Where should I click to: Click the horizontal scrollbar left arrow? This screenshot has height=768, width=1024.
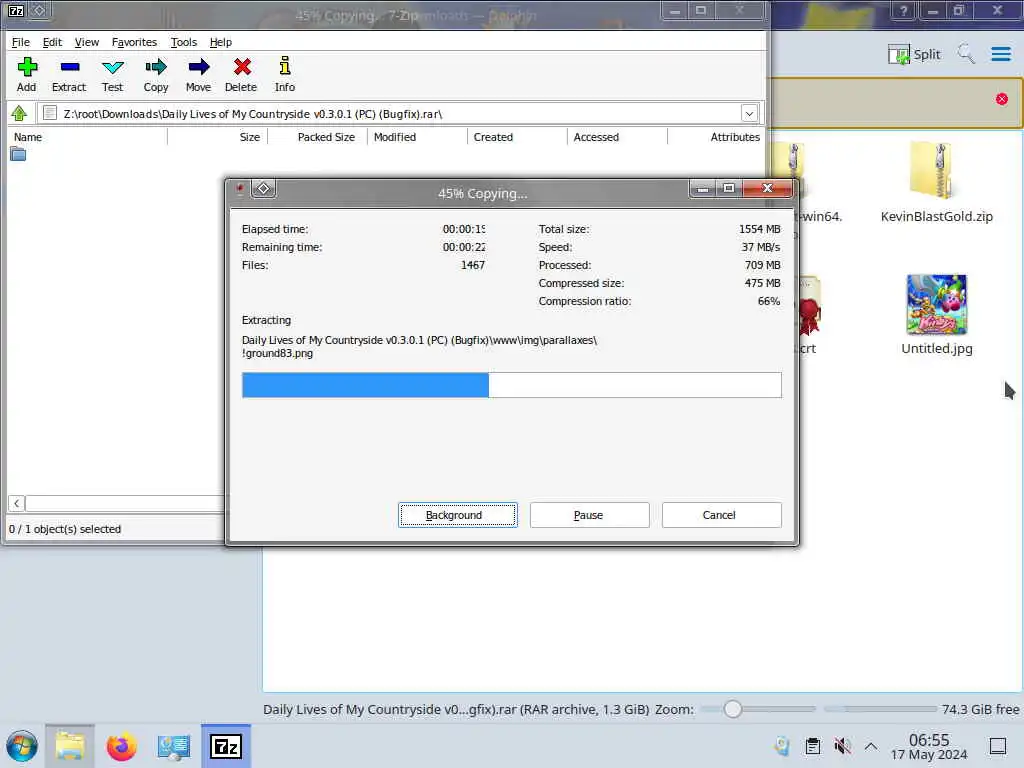[17, 503]
